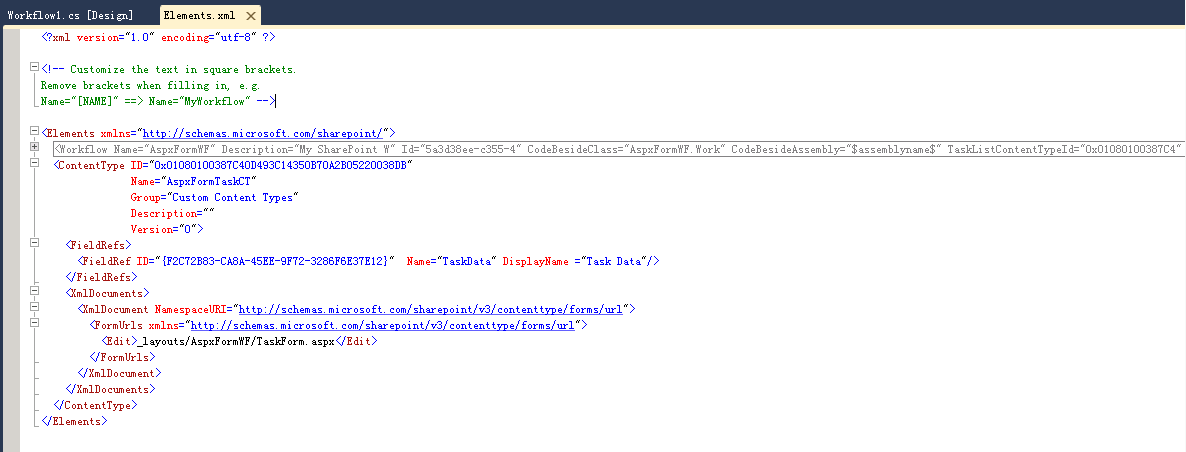Switch to the Workflow1.cs [Design] tab
1186x452 pixels.
(70, 15)
